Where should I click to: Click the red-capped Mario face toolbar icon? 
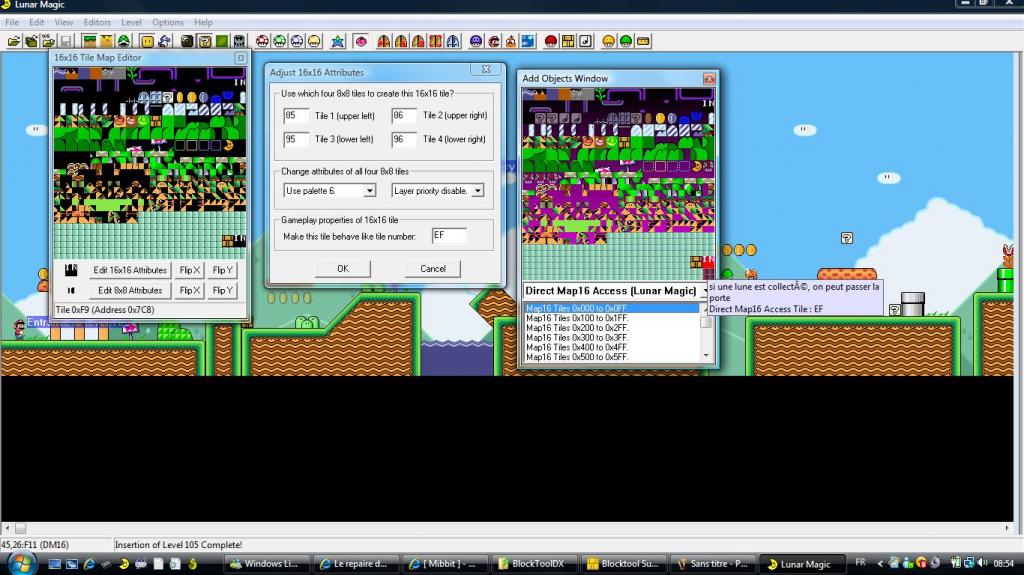coord(494,41)
